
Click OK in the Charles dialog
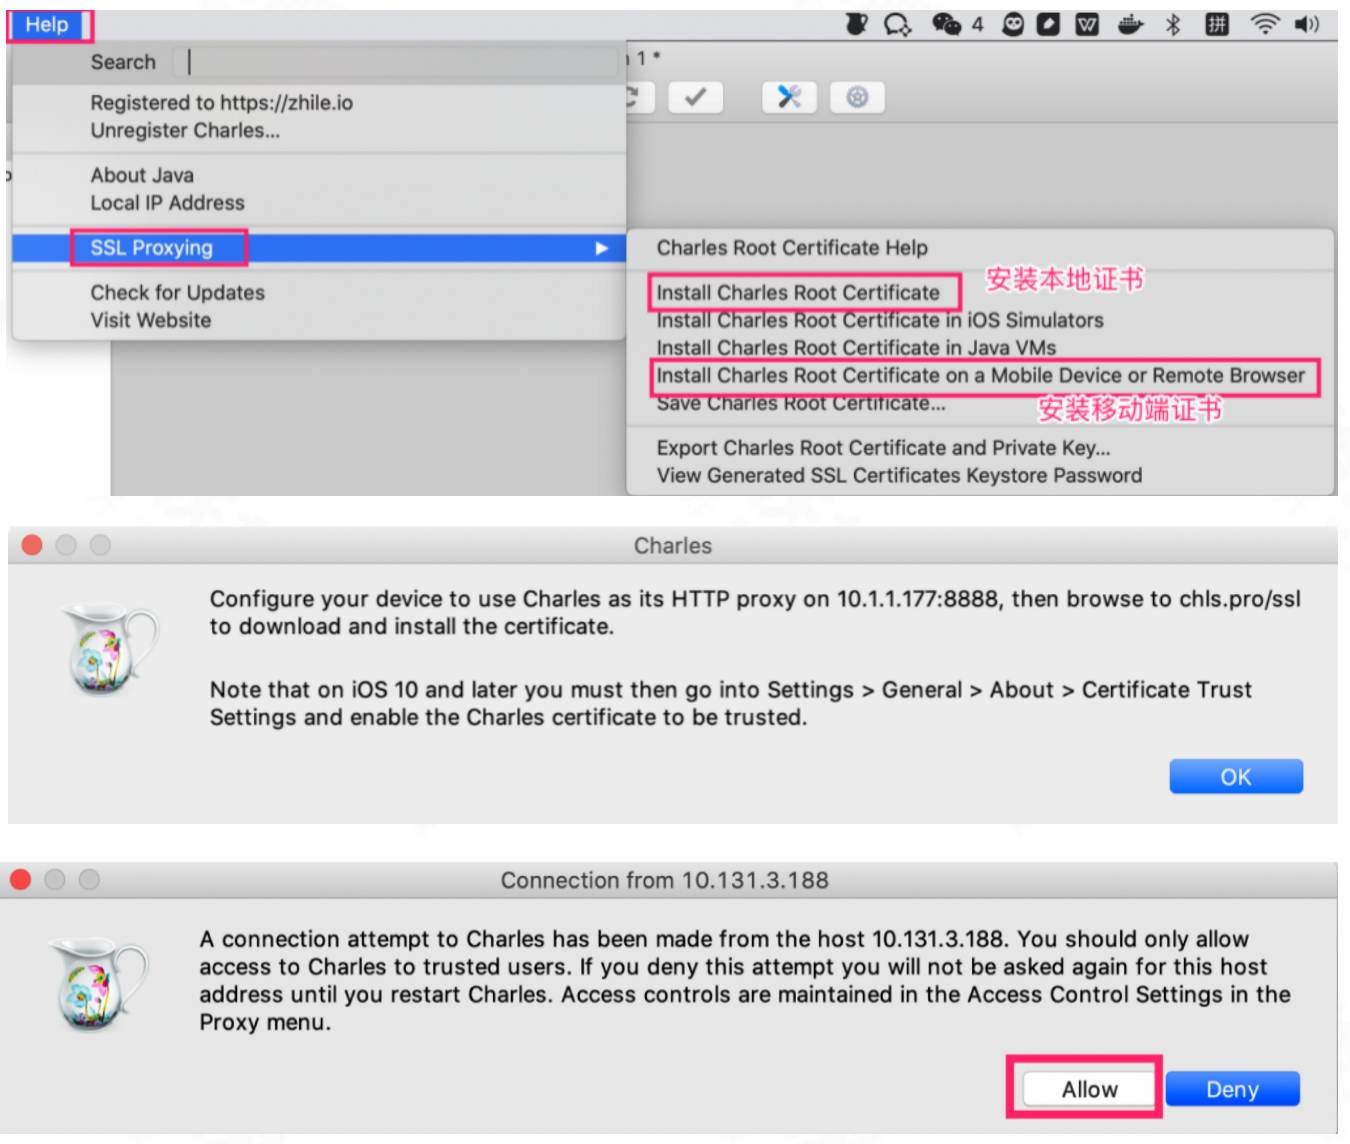pyautogui.click(x=1236, y=777)
